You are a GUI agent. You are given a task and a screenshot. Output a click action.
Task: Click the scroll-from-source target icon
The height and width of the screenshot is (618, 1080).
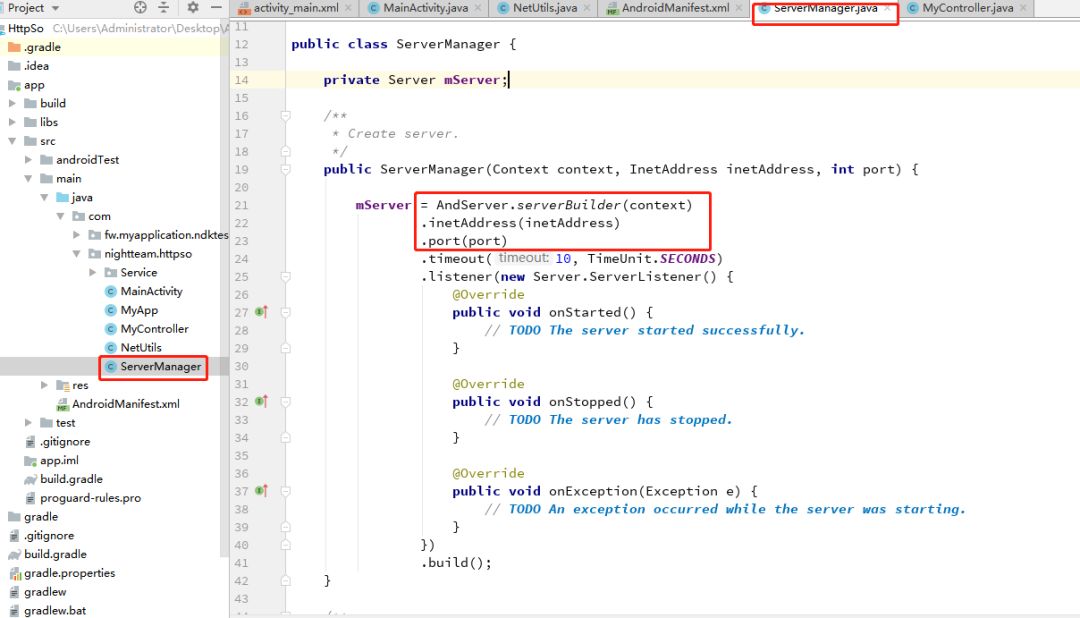pos(141,8)
